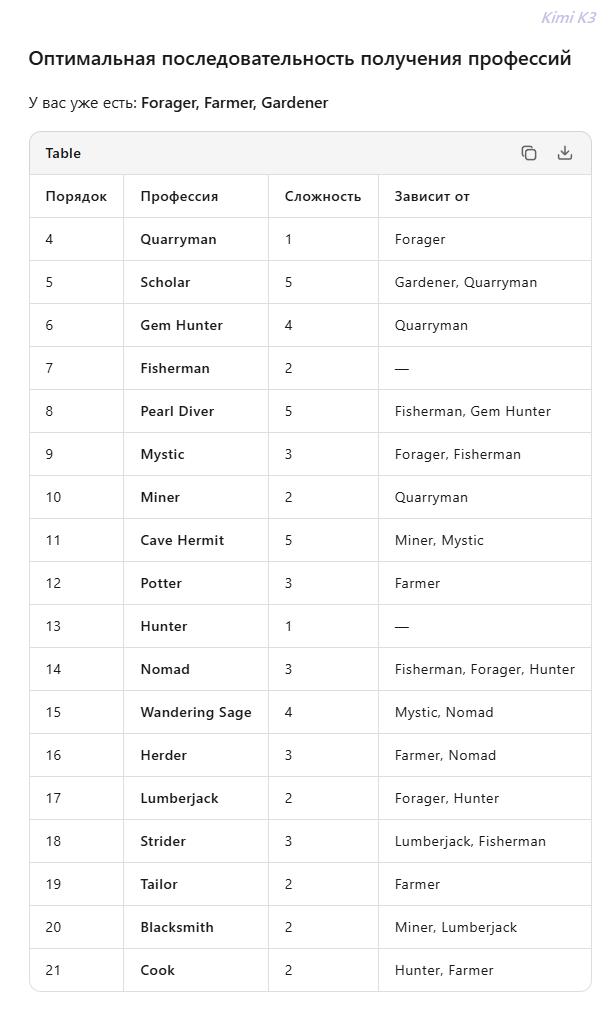Select the heading Оптимальная последовательность получения профессий
The image size is (603, 1009).
300,59
